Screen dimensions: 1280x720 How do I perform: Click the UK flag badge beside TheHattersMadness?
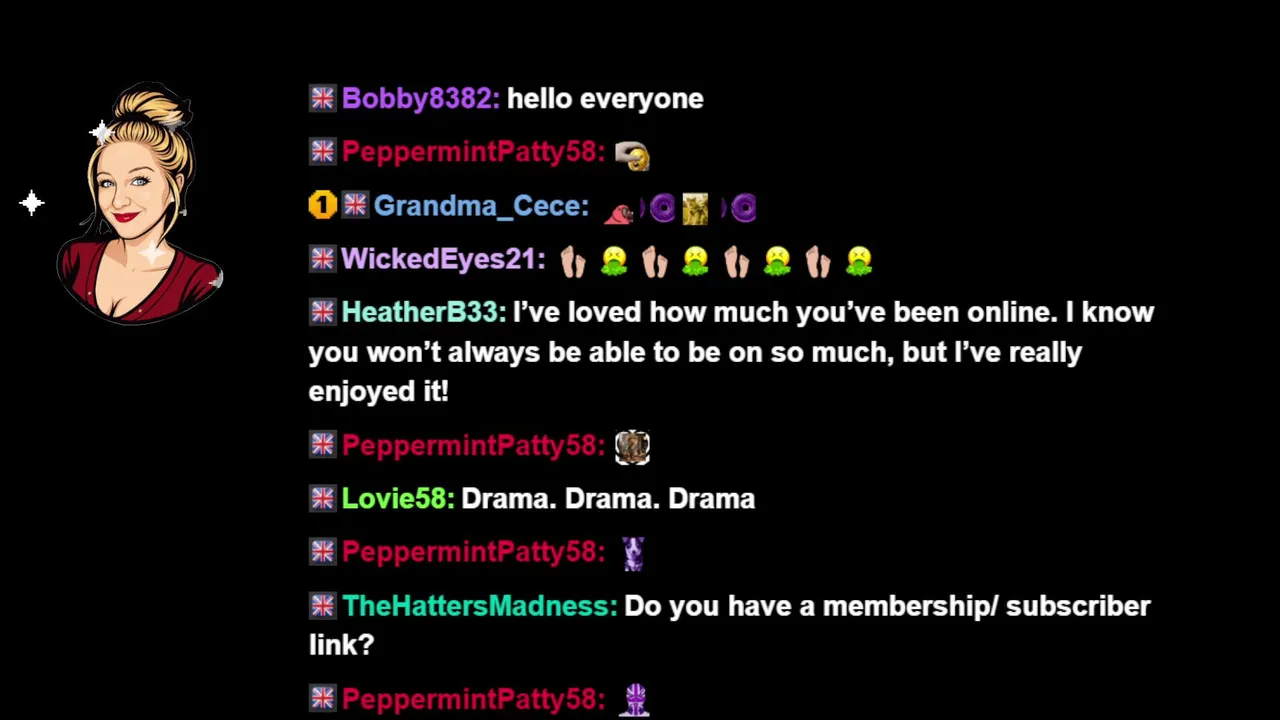tap(322, 605)
